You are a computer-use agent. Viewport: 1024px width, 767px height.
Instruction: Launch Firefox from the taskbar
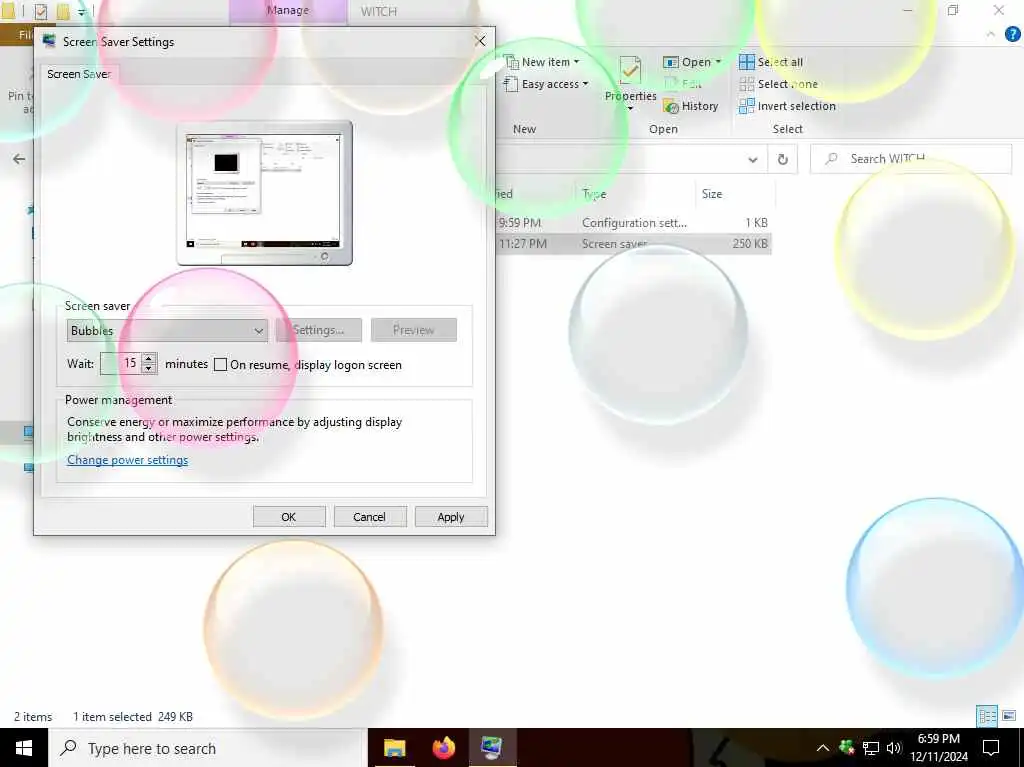(x=443, y=748)
